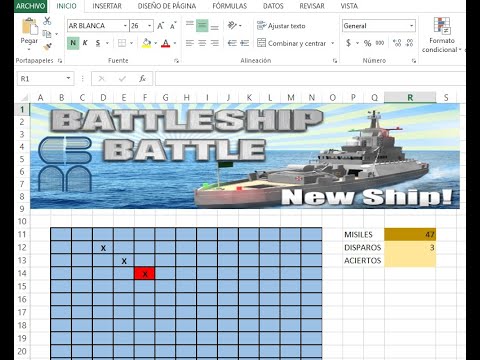Click the currency dollar format icon
The width and height of the screenshot is (480, 360).
(349, 43)
